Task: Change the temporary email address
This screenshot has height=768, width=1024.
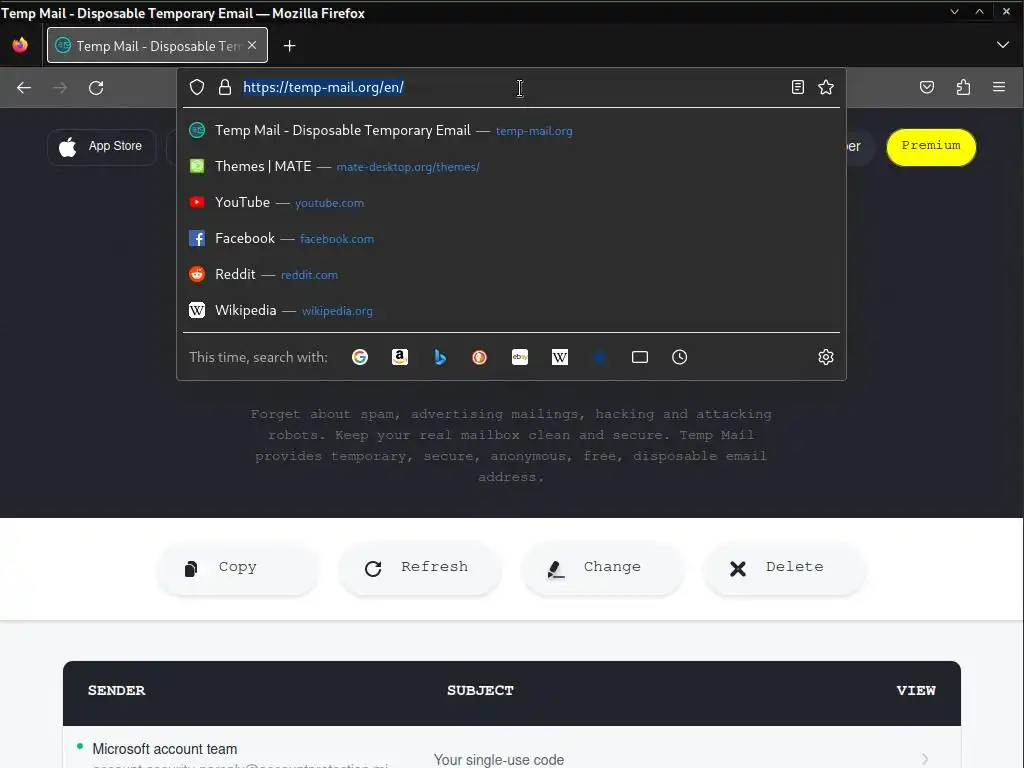Action: click(x=603, y=568)
